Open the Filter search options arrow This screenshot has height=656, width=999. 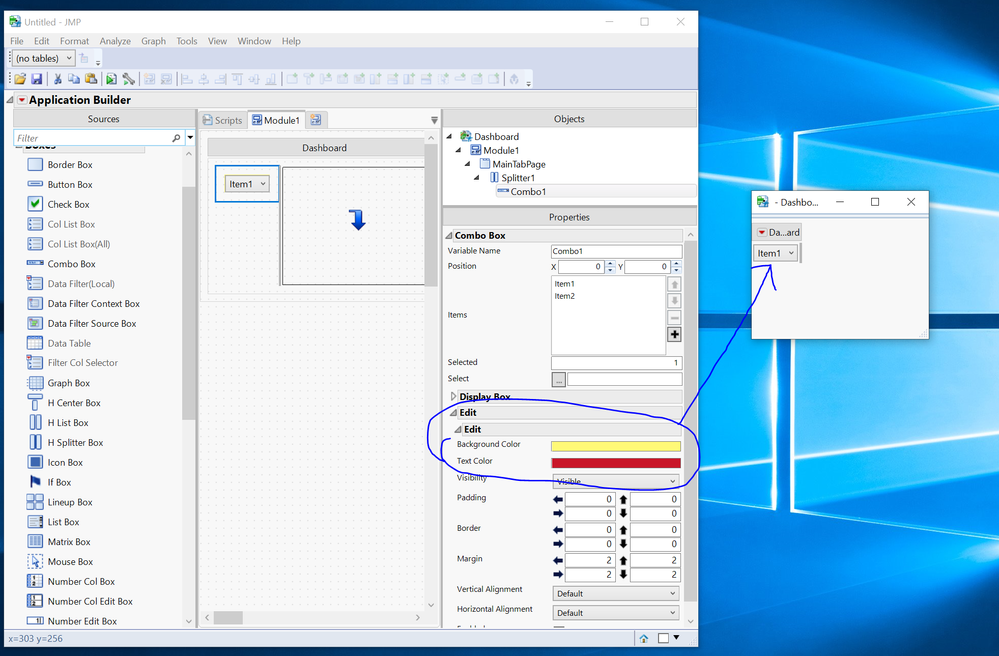coord(190,138)
